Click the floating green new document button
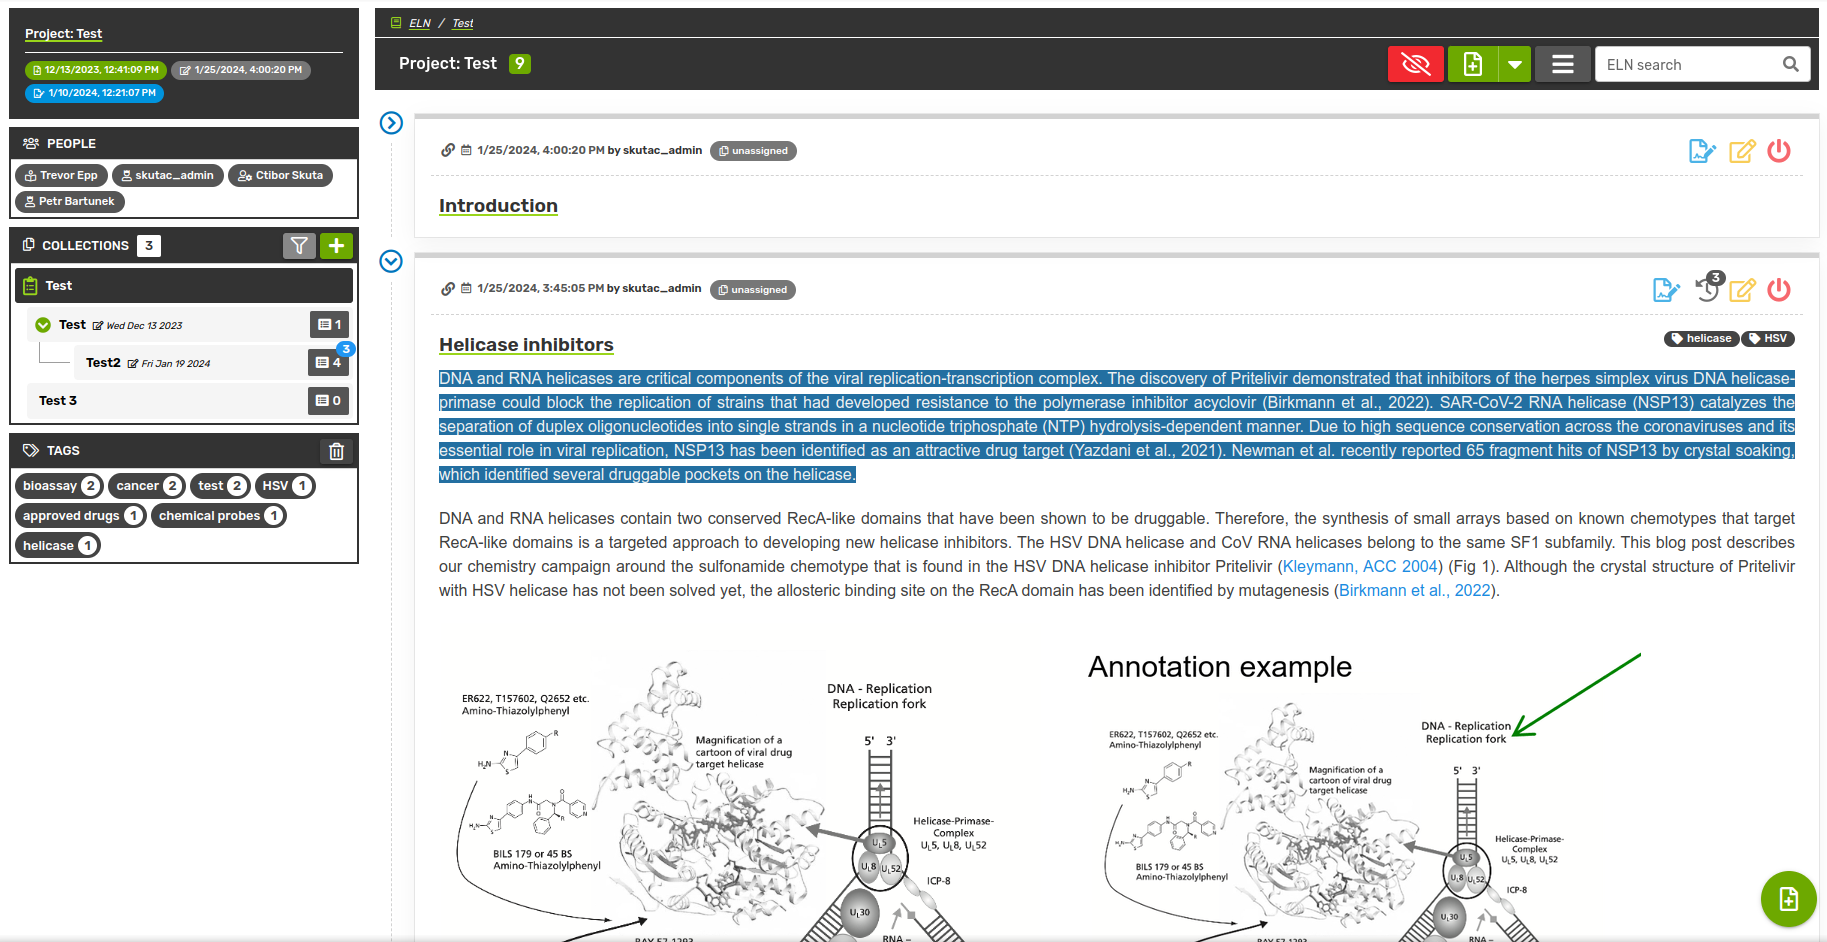The image size is (1827, 942). (1788, 899)
